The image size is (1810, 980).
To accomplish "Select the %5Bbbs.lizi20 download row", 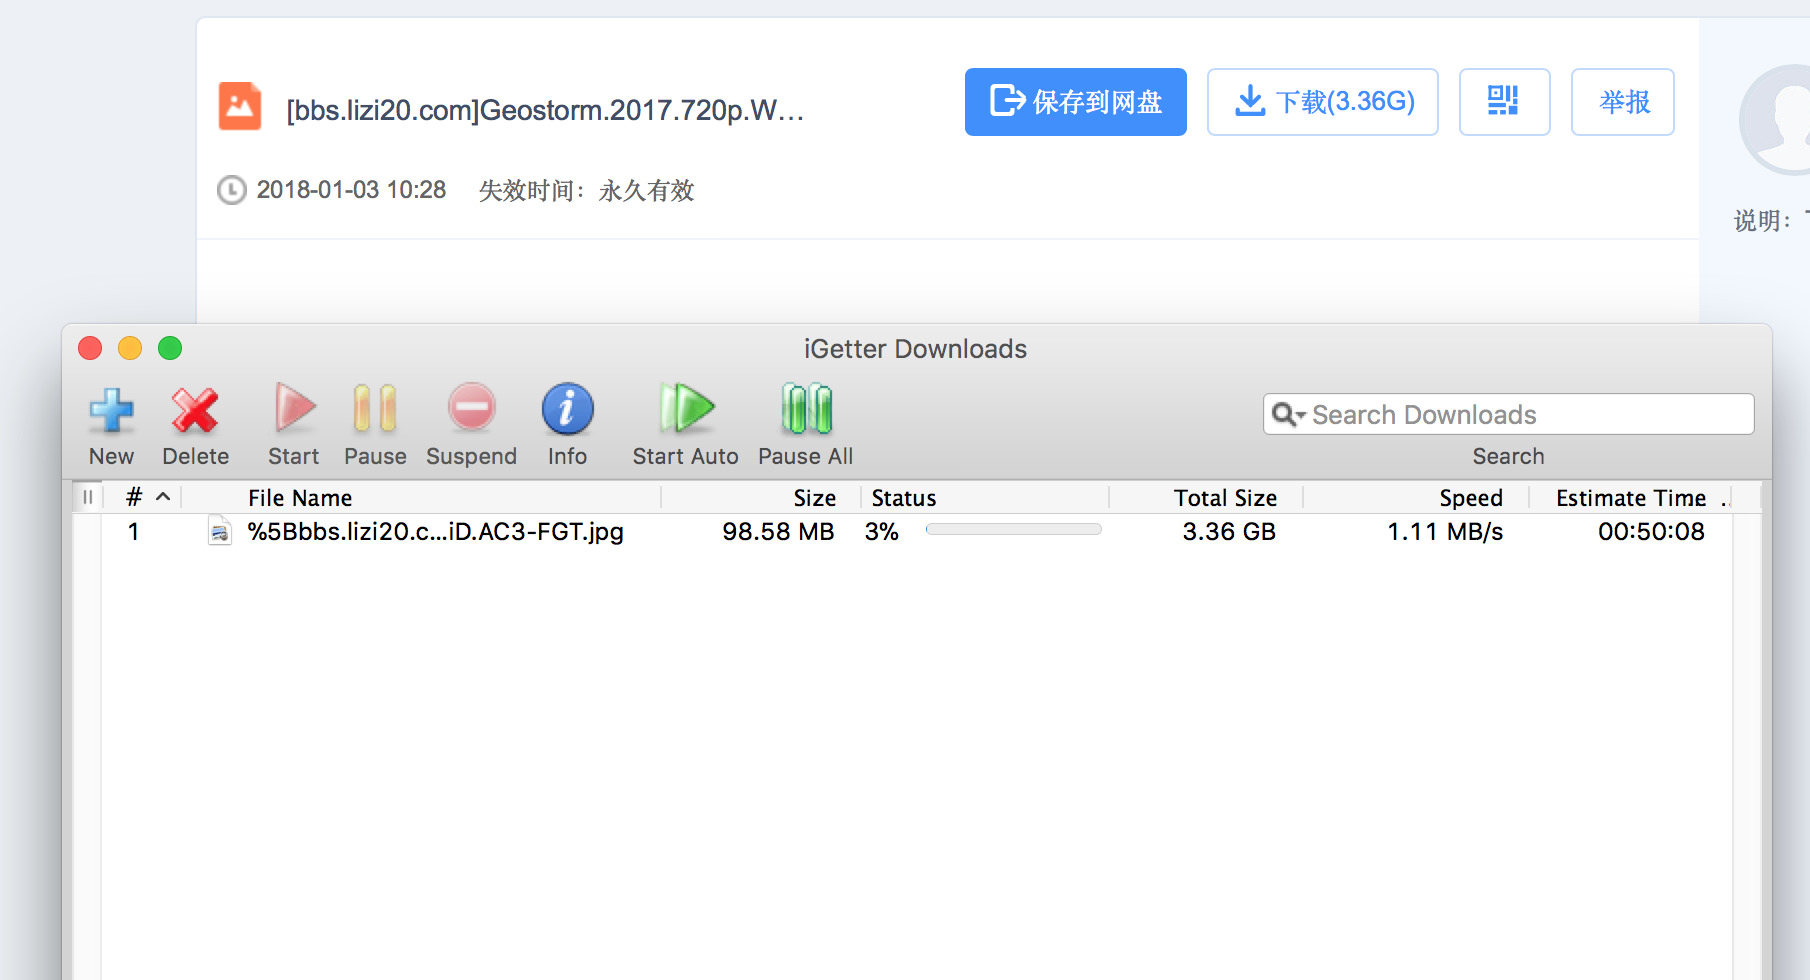I will pyautogui.click(x=435, y=532).
